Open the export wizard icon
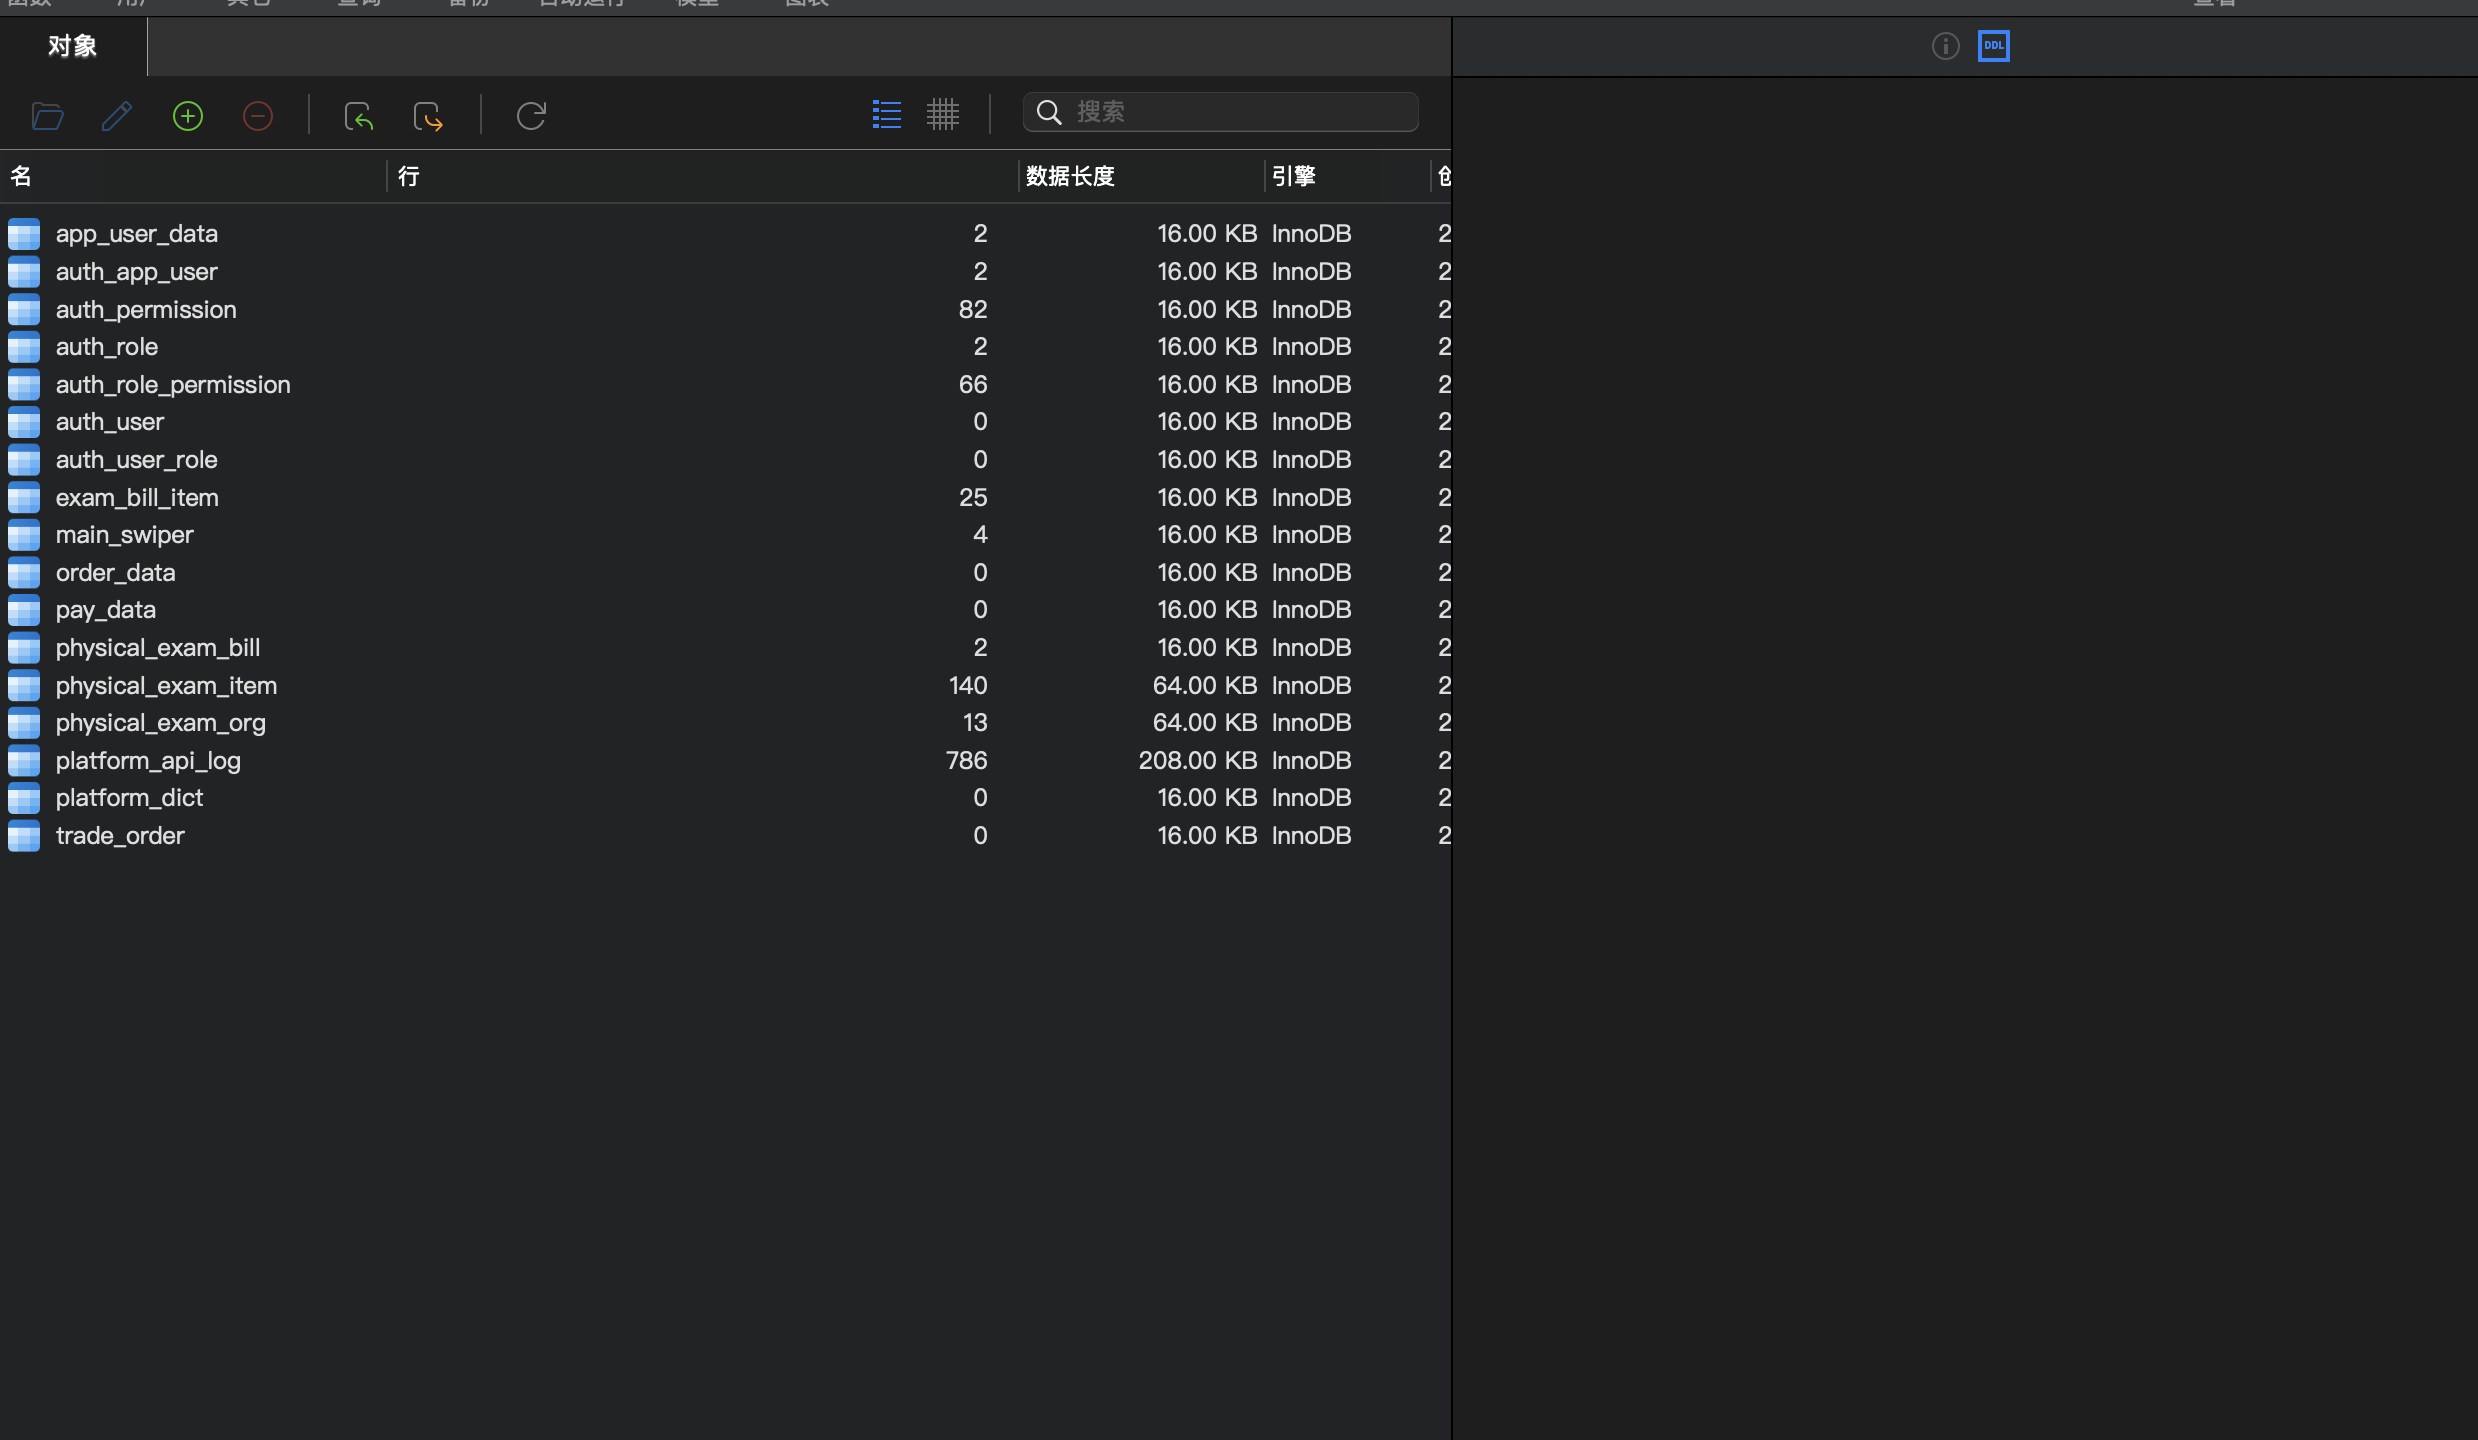 [428, 116]
